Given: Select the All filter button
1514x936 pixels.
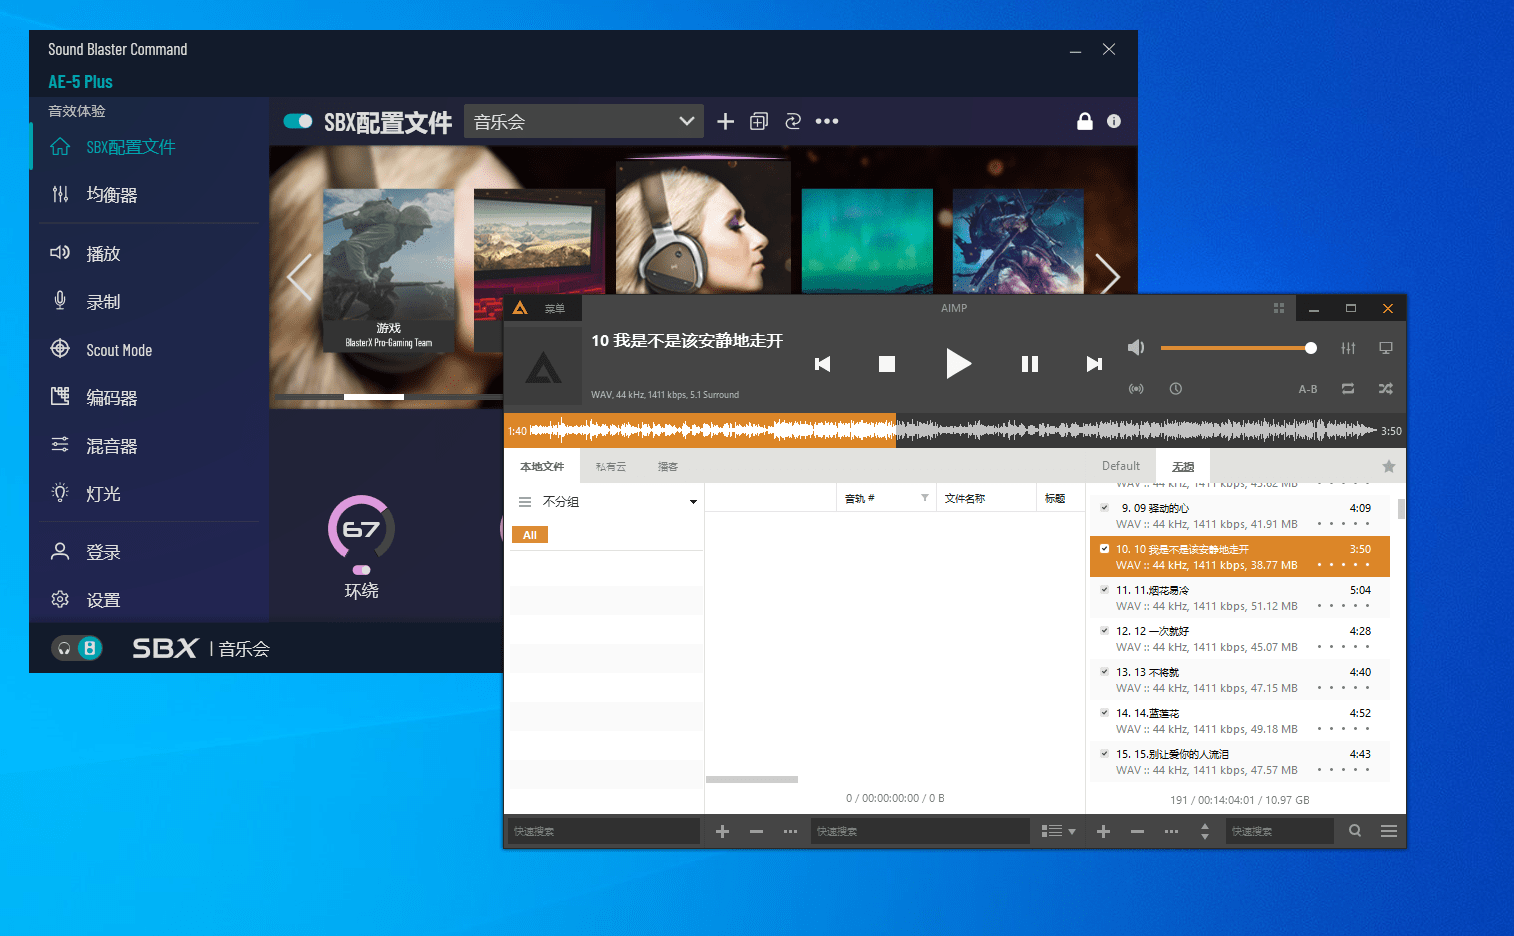Looking at the screenshot, I should click(530, 535).
